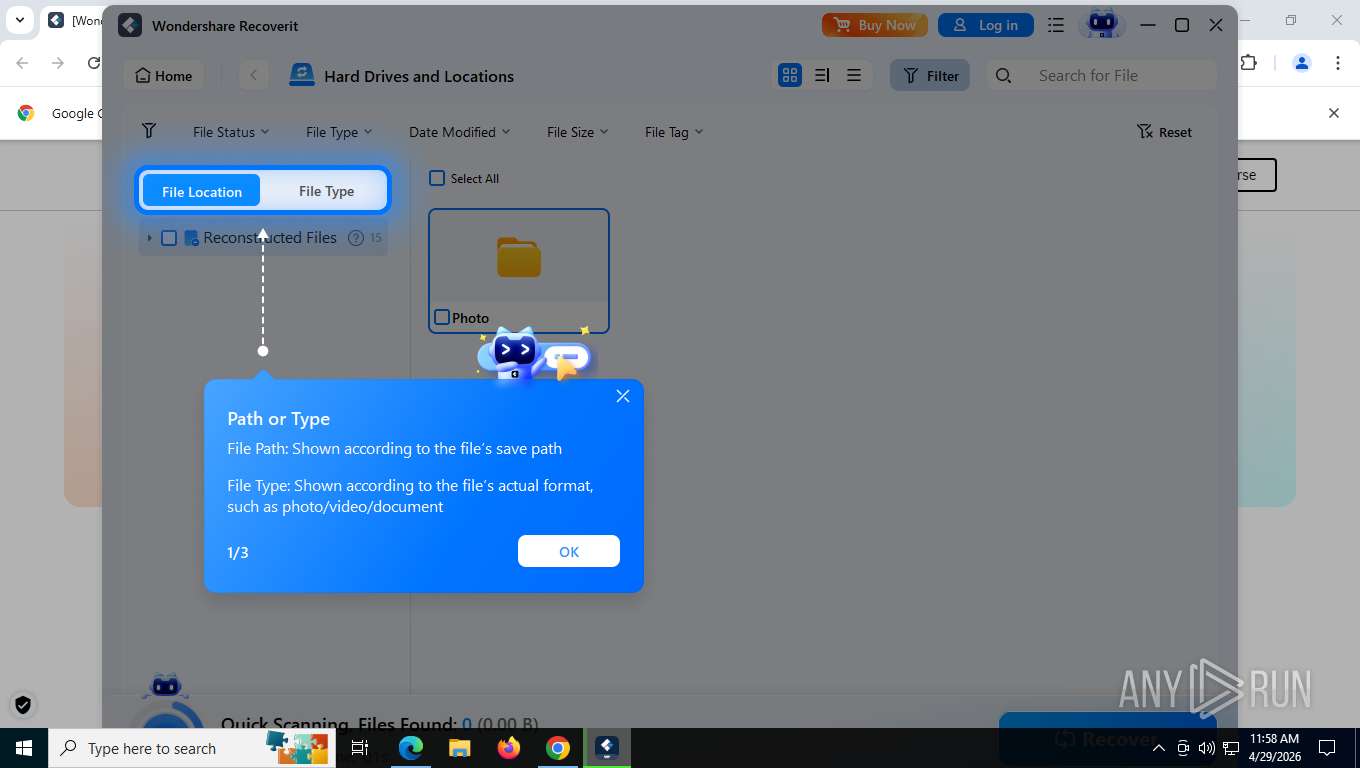
Task: Click the help icon beside Reconstructed Files
Action: (x=355, y=238)
